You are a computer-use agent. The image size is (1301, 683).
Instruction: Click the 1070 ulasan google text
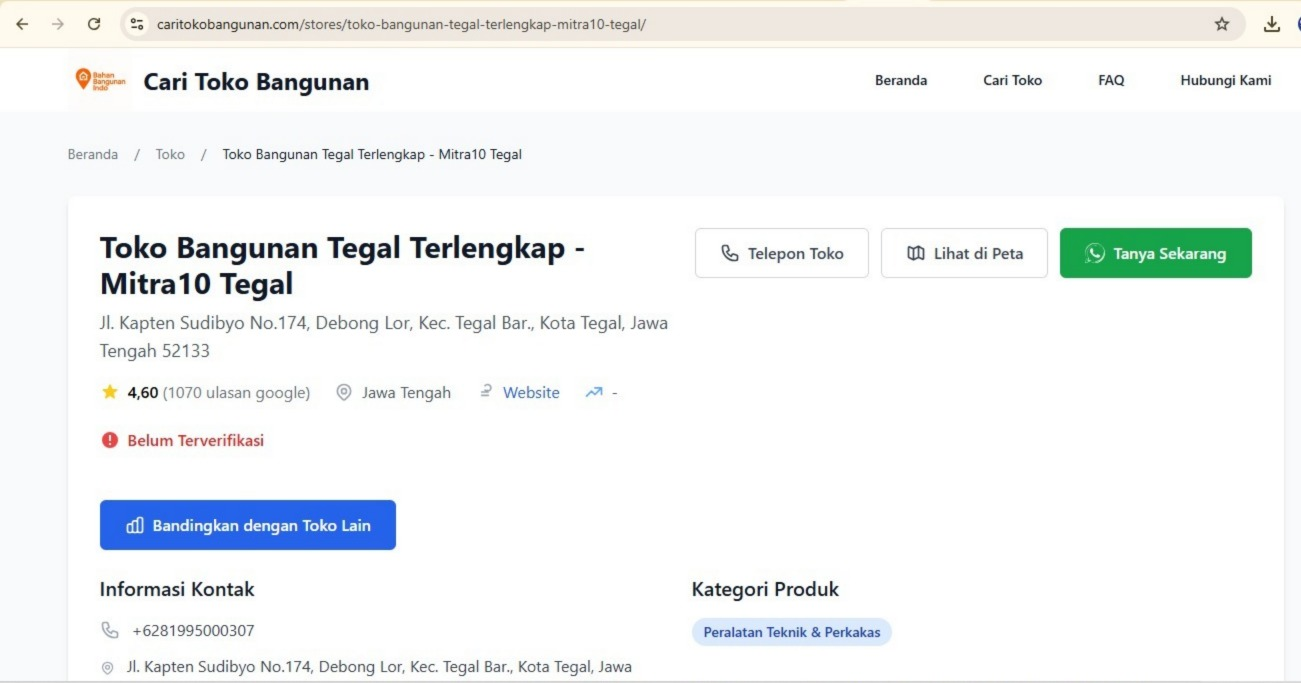(237, 392)
